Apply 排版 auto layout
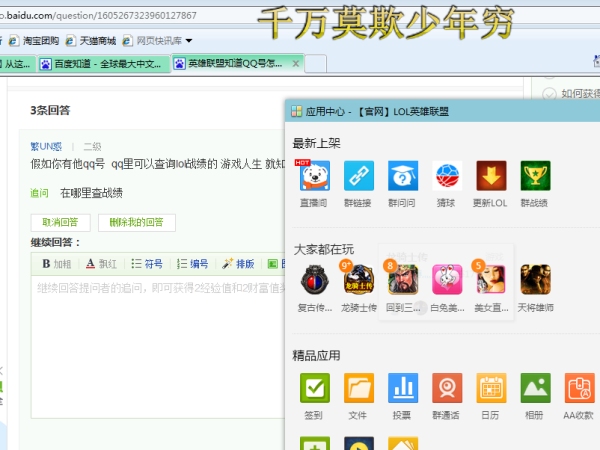The image size is (600, 450). click(x=238, y=264)
